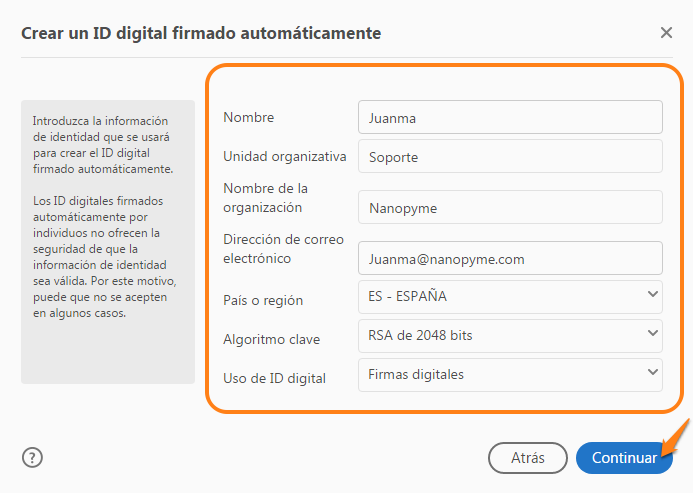Click the Unidad organizativa field

(510, 156)
